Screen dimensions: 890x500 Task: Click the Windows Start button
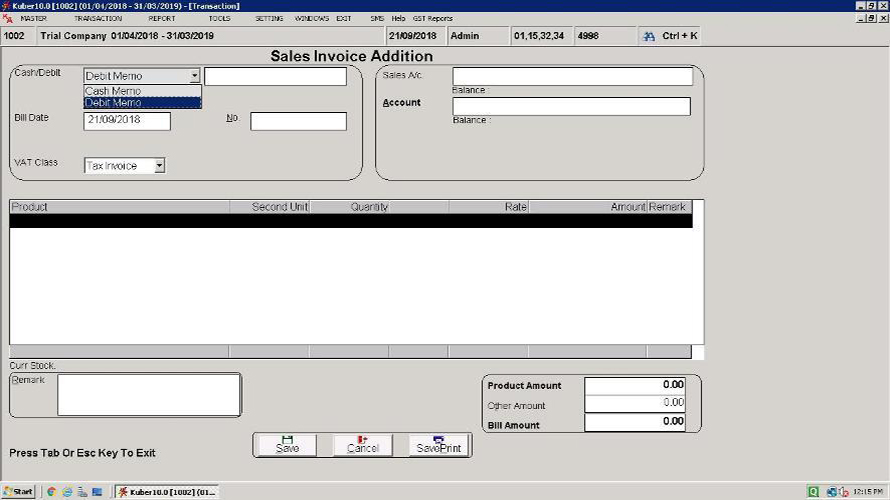coord(18,492)
